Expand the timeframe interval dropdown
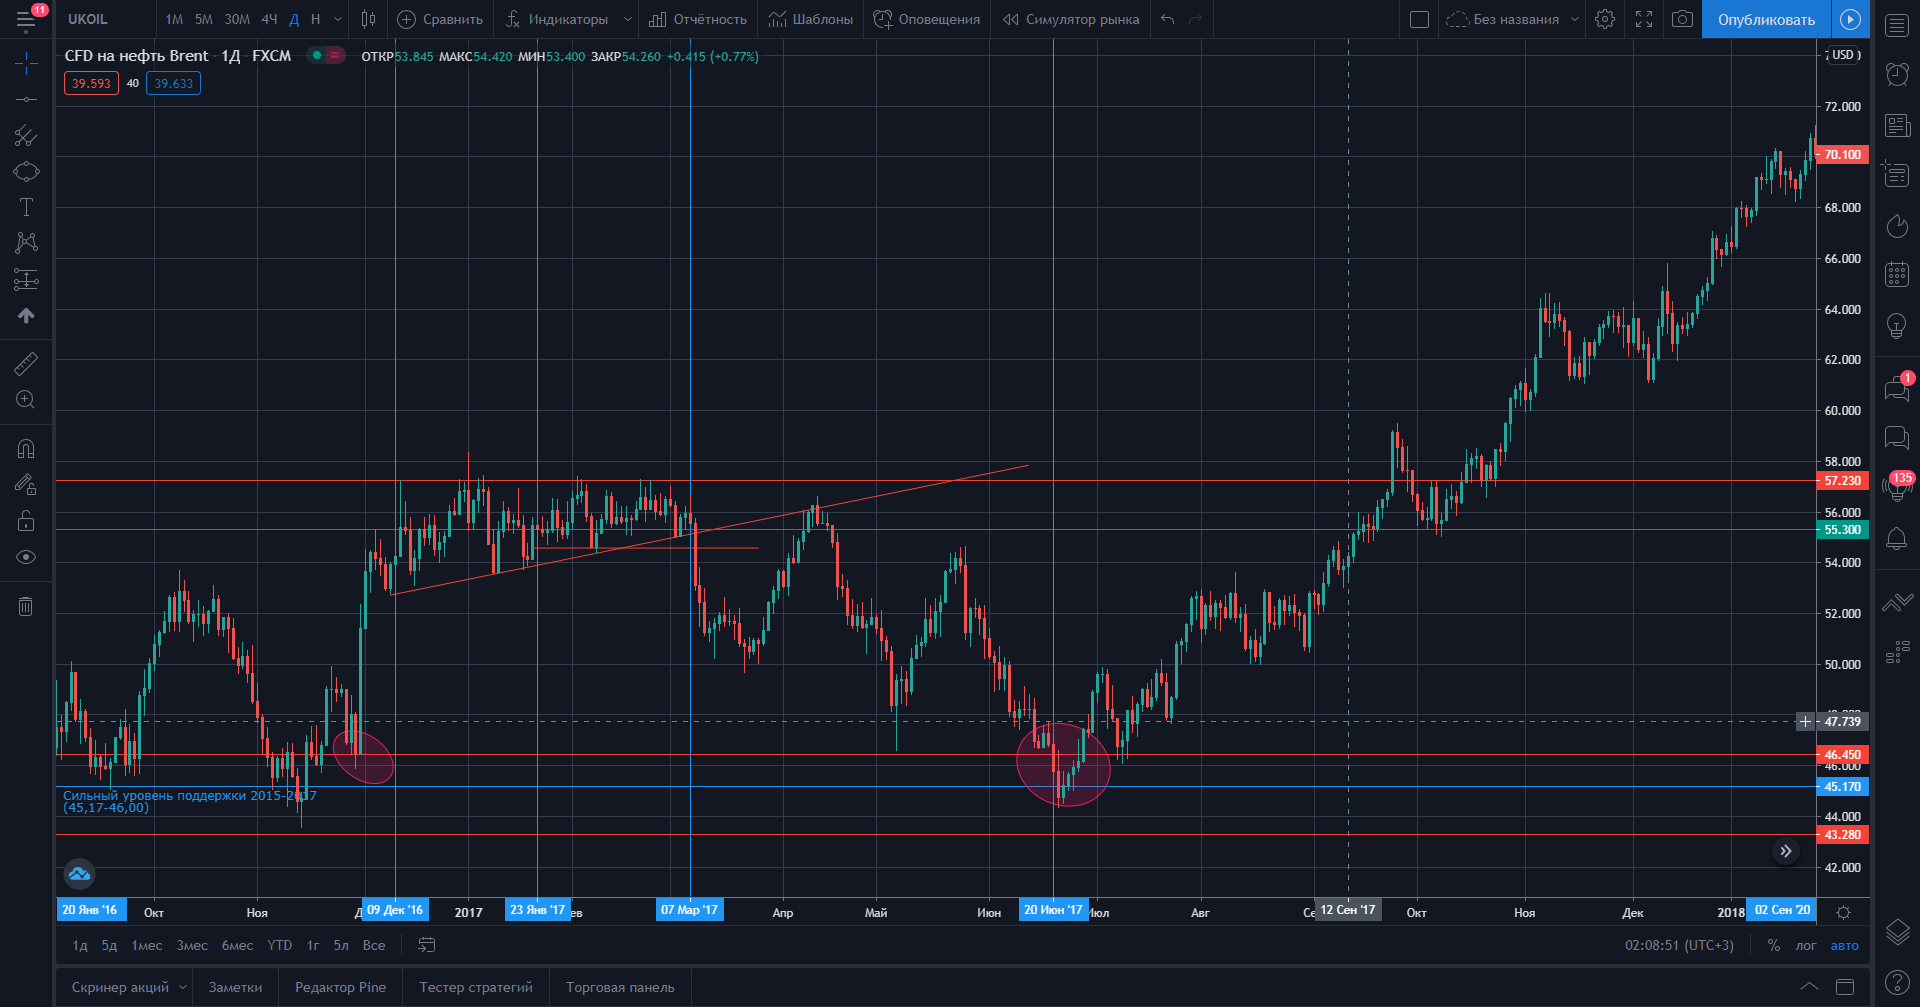The image size is (1920, 1007). 338,19
